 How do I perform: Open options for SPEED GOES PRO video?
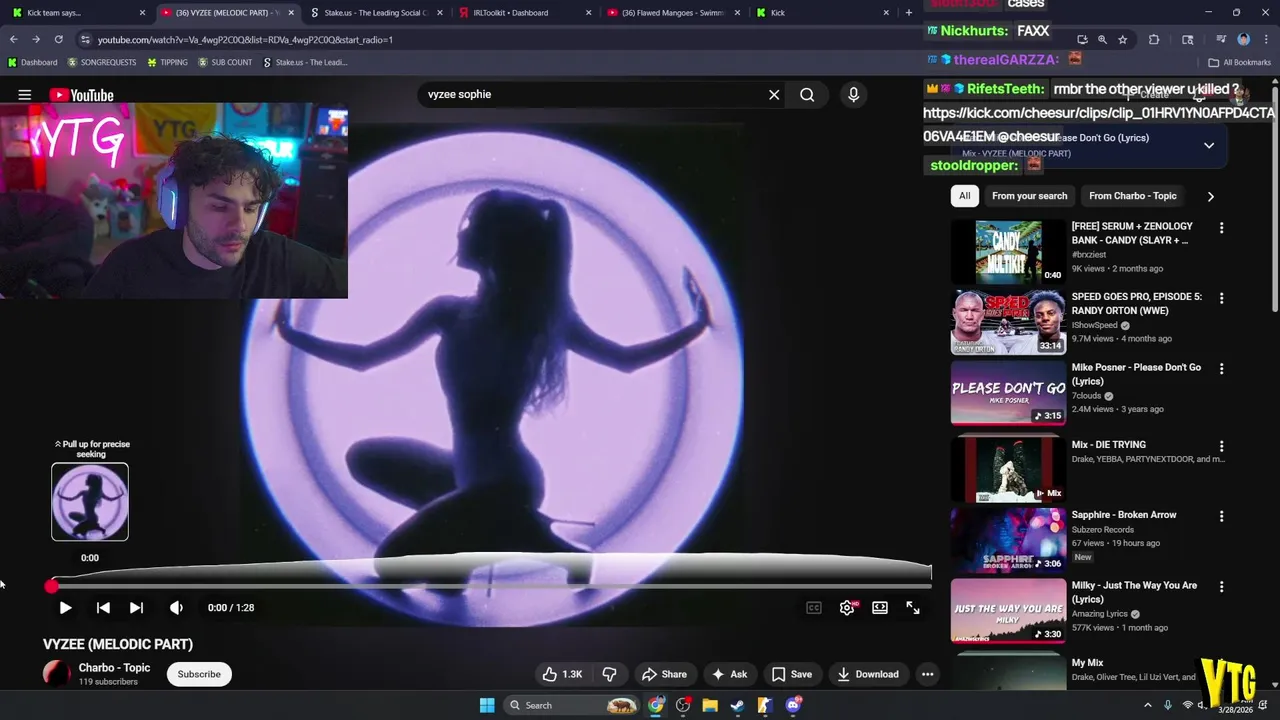(1221, 298)
